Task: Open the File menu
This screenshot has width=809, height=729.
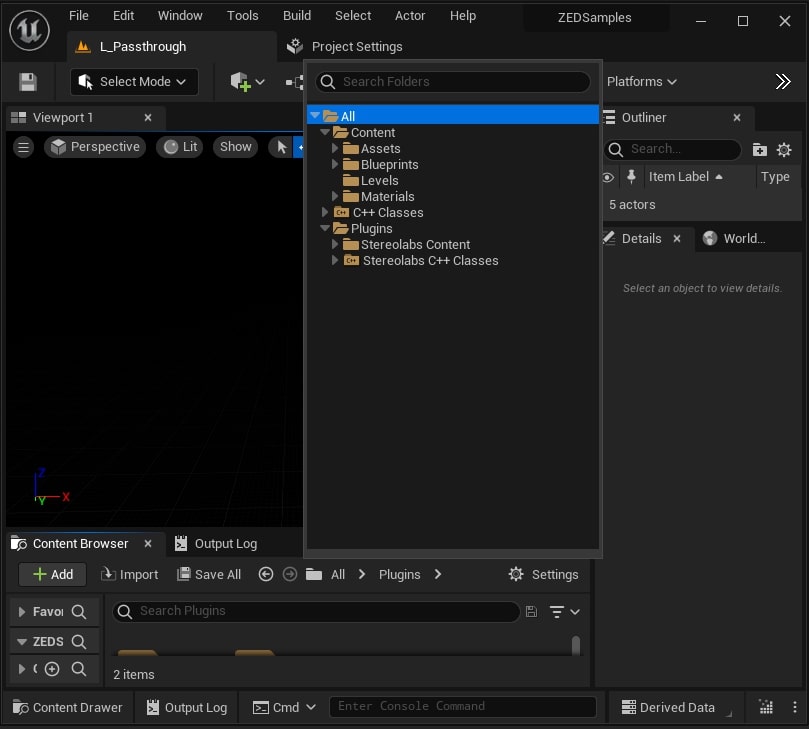Action: (x=78, y=15)
